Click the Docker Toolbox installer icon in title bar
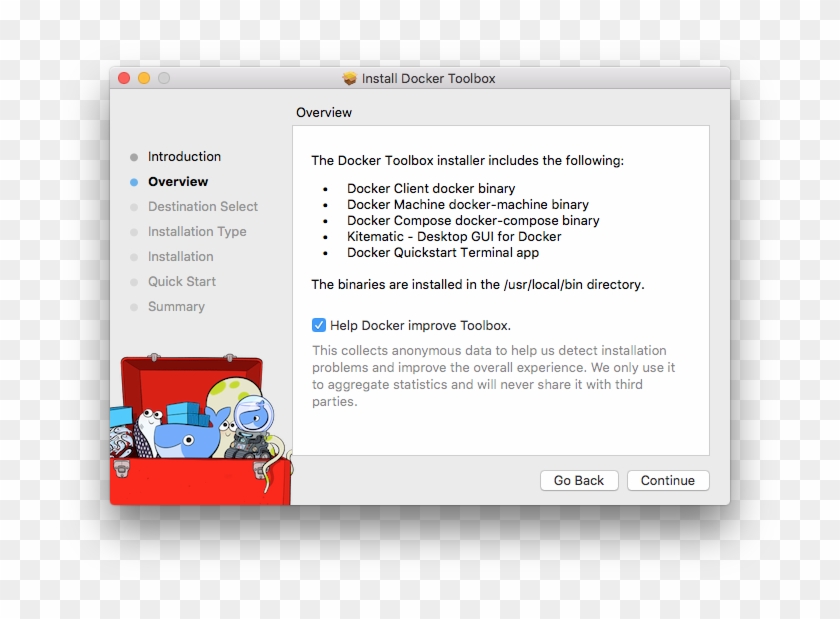The width and height of the screenshot is (840, 619). coord(349,78)
